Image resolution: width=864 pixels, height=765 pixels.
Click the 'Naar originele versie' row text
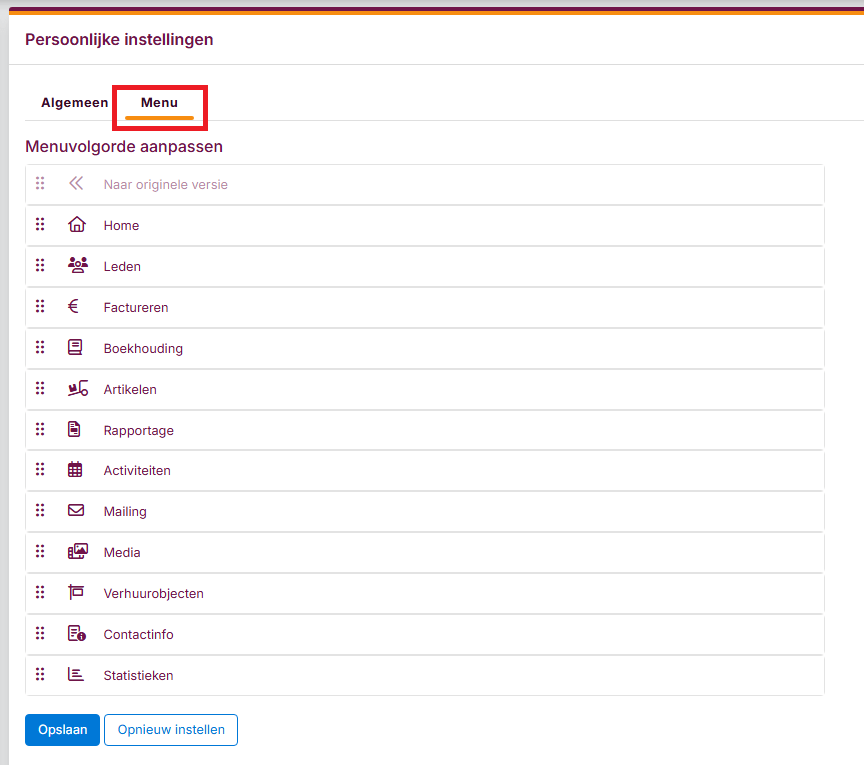[x=165, y=184]
